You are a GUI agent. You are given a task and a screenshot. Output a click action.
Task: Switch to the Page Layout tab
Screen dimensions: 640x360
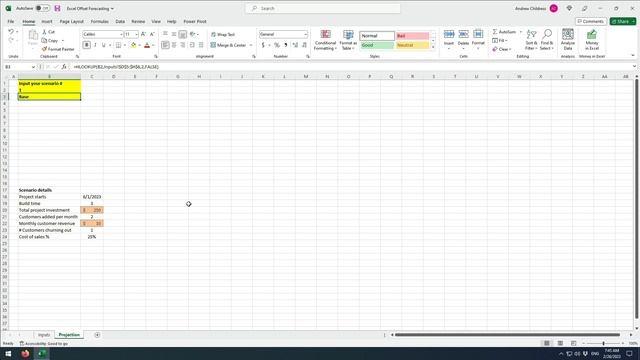(71, 21)
